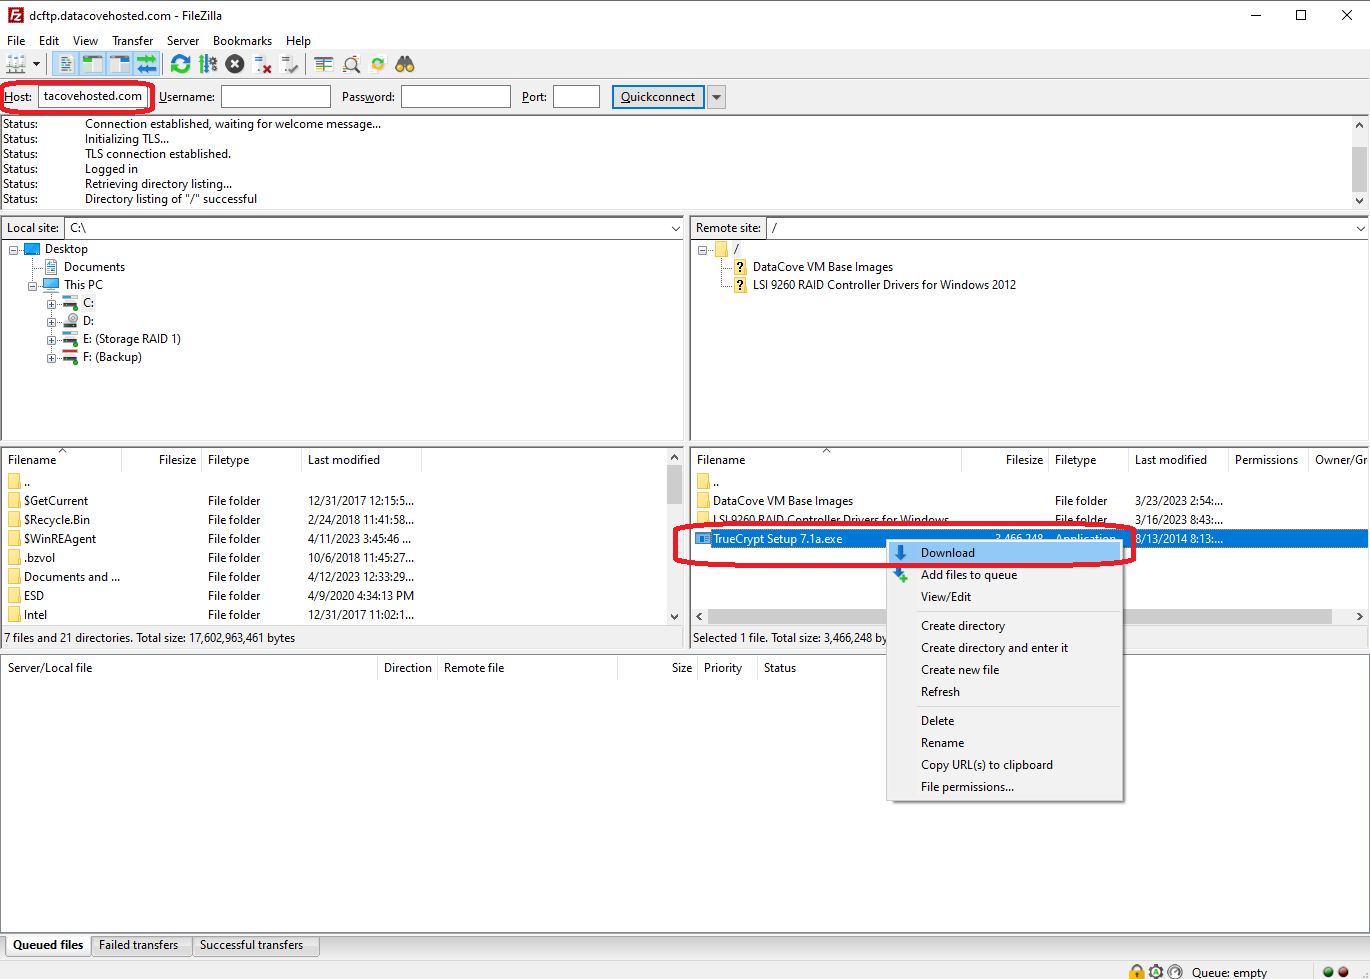Toggle the remote directory tree display

click(119, 64)
